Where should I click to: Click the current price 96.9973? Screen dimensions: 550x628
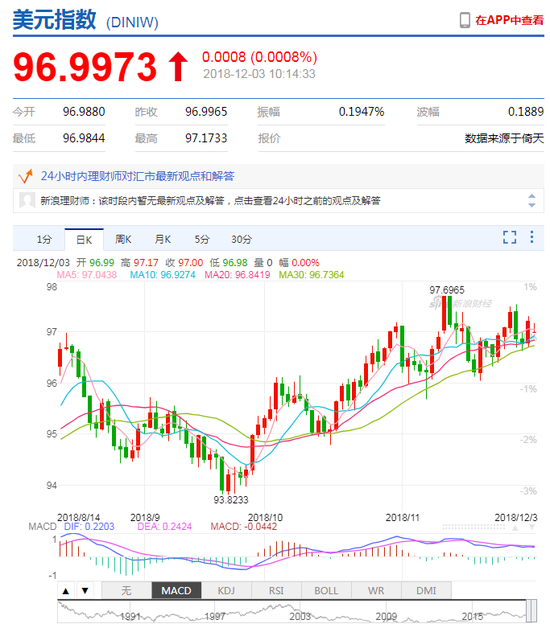[x=85, y=67]
